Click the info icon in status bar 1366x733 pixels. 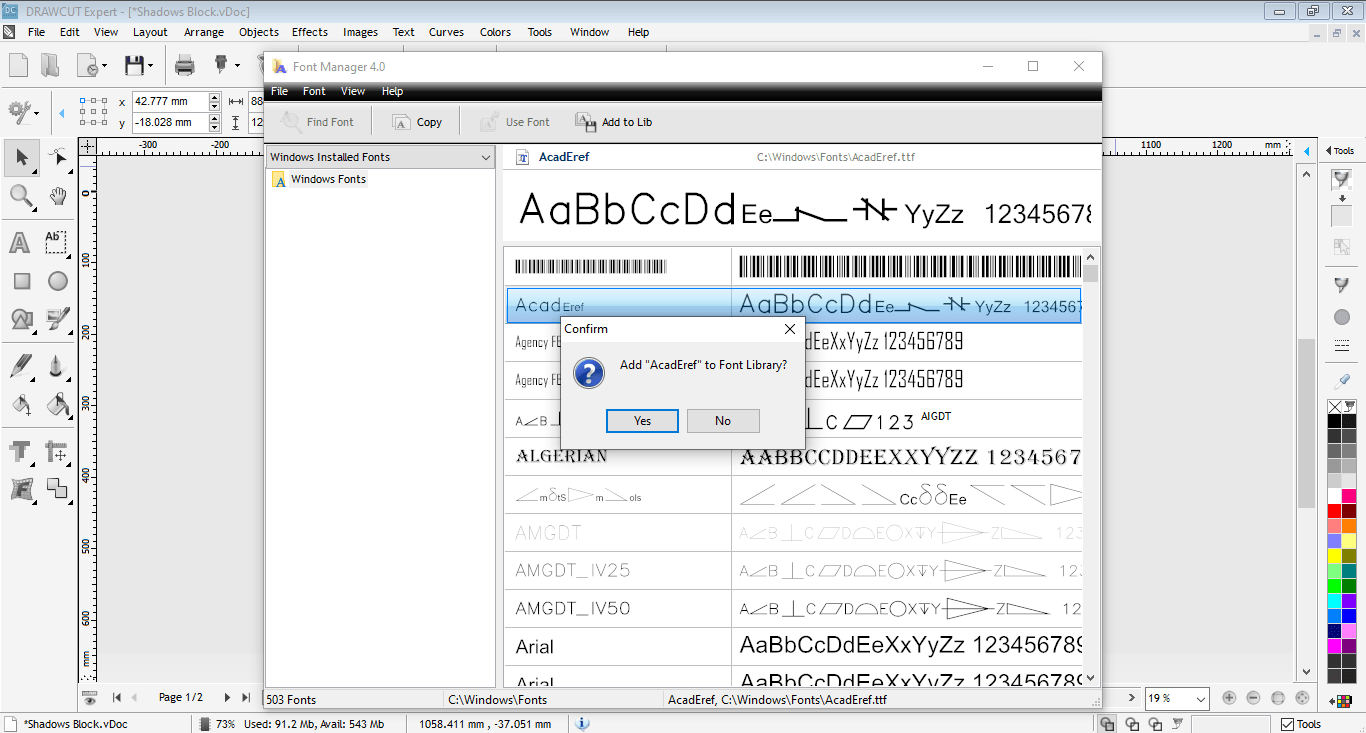[x=583, y=724]
